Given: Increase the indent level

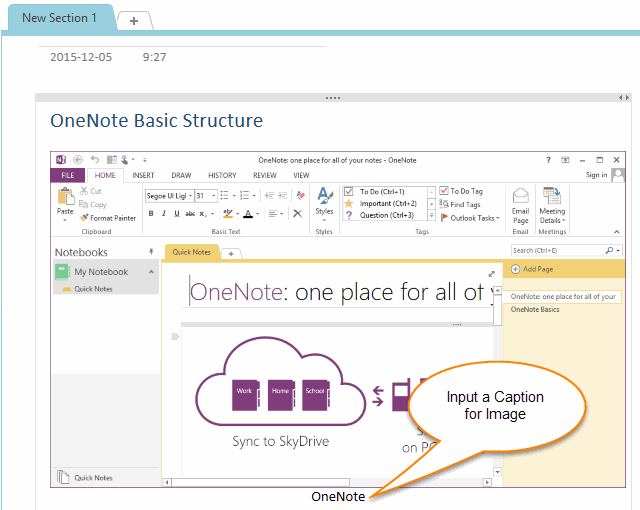Looking at the screenshot, I should tap(282, 195).
